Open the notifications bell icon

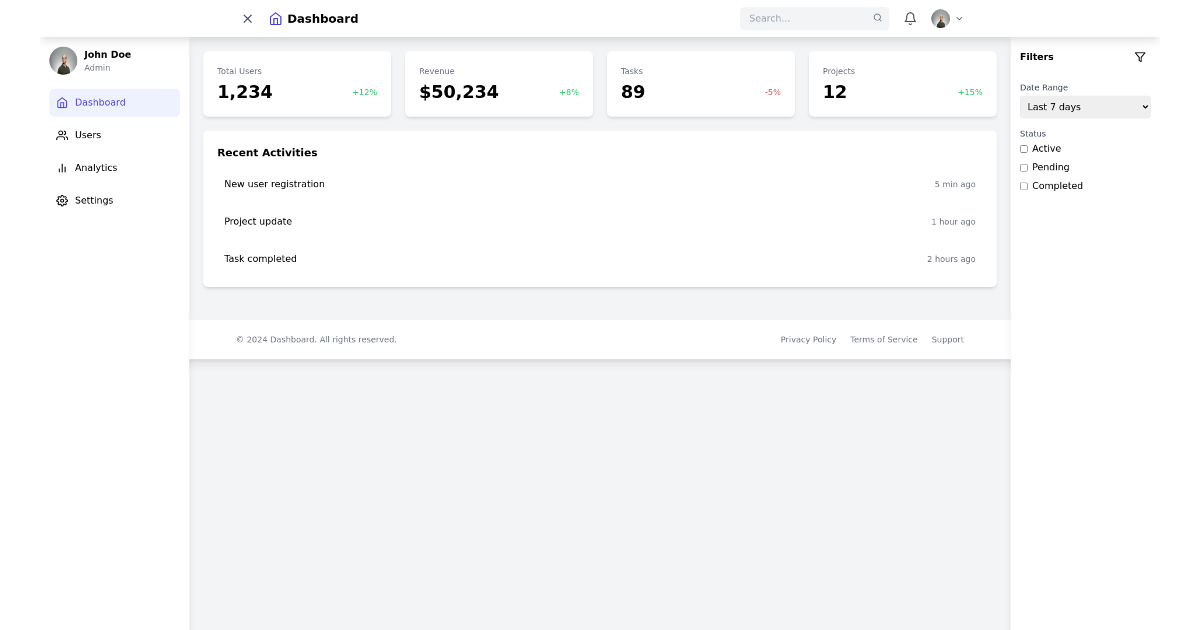[910, 18]
